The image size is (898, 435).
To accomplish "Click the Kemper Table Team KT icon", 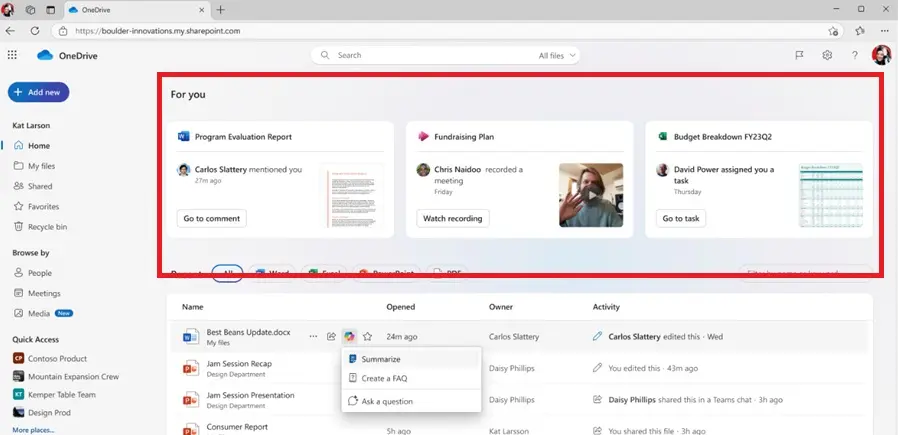I will (x=18, y=394).
